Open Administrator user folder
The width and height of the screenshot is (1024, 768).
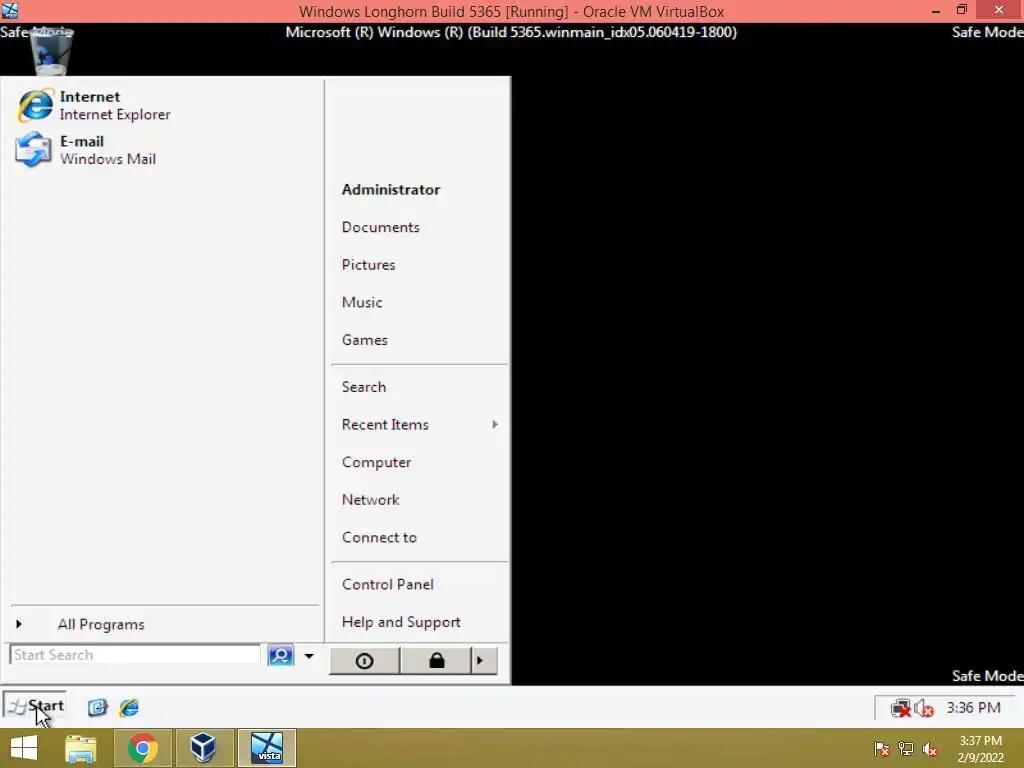391,189
